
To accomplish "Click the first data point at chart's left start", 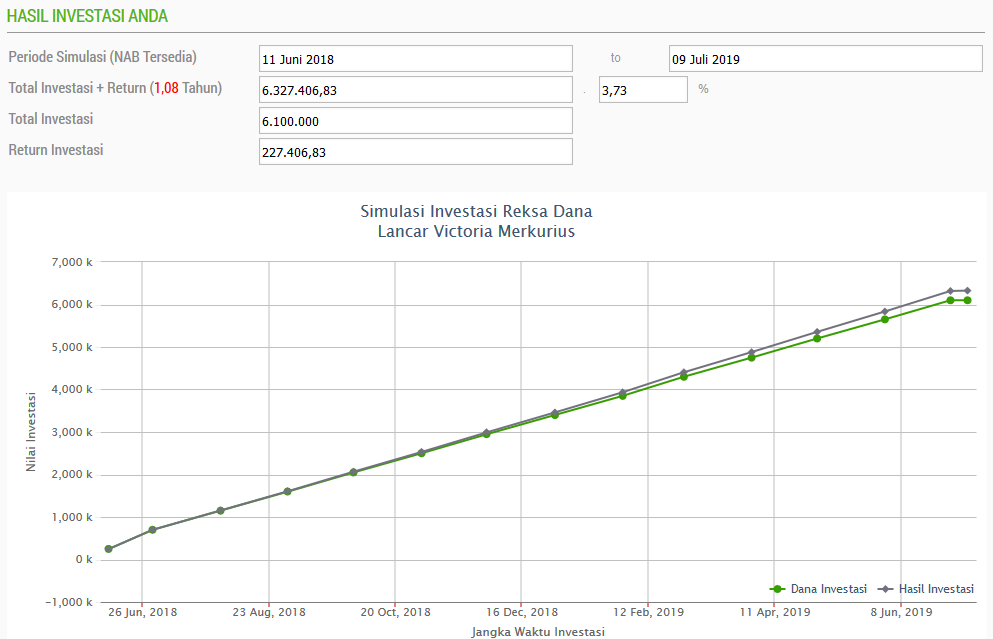I will tap(108, 549).
